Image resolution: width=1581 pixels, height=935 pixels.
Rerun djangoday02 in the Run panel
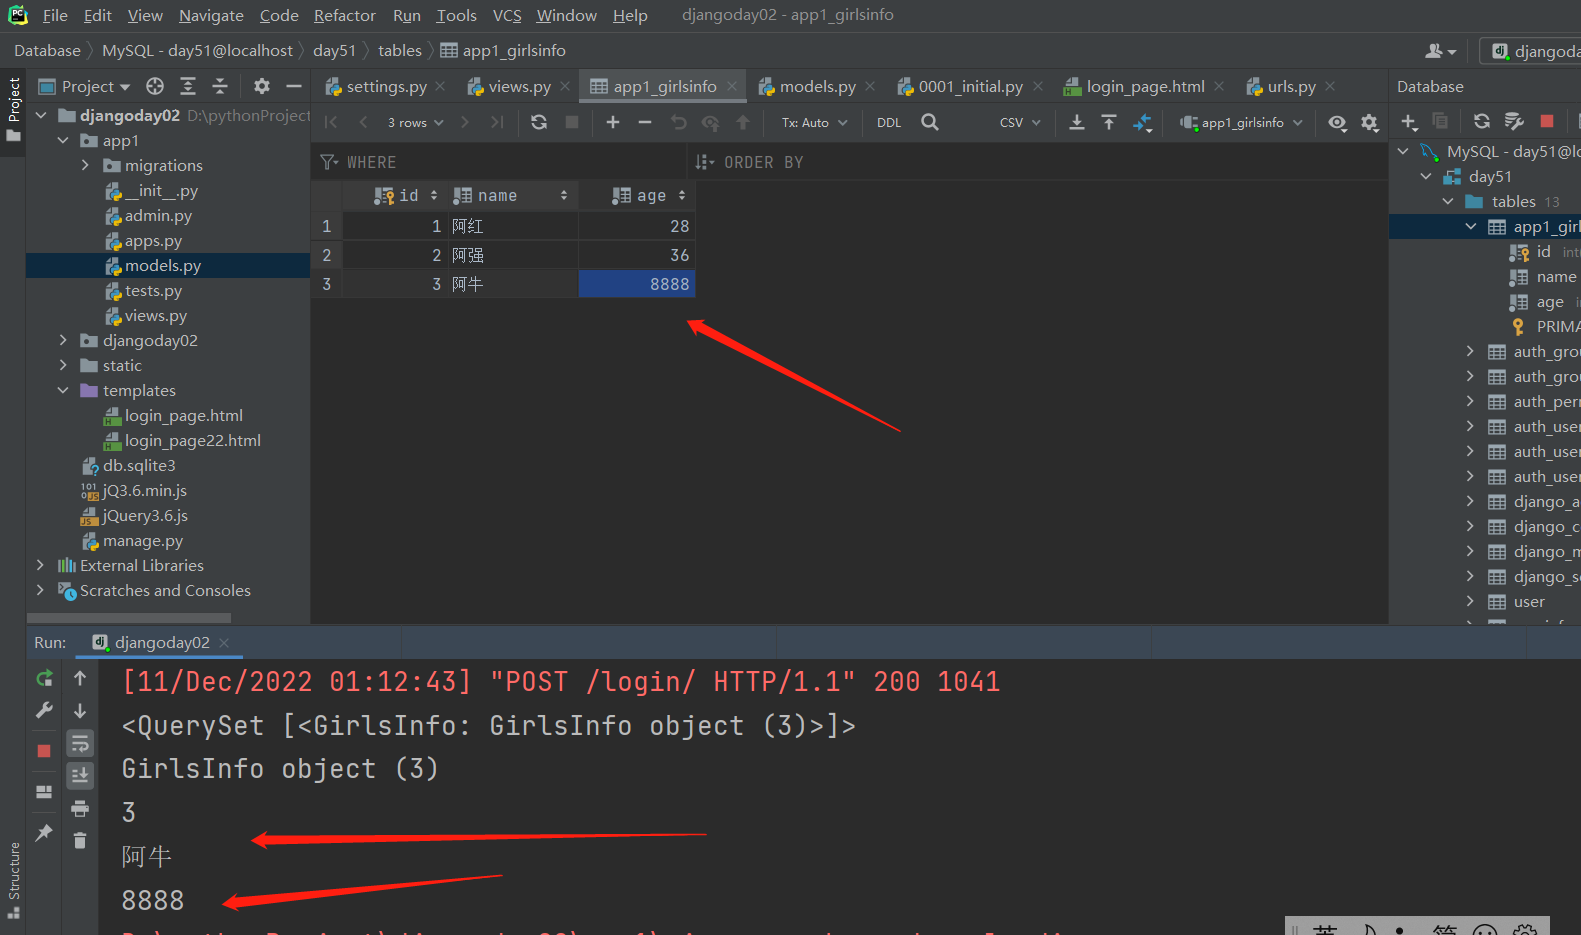44,678
